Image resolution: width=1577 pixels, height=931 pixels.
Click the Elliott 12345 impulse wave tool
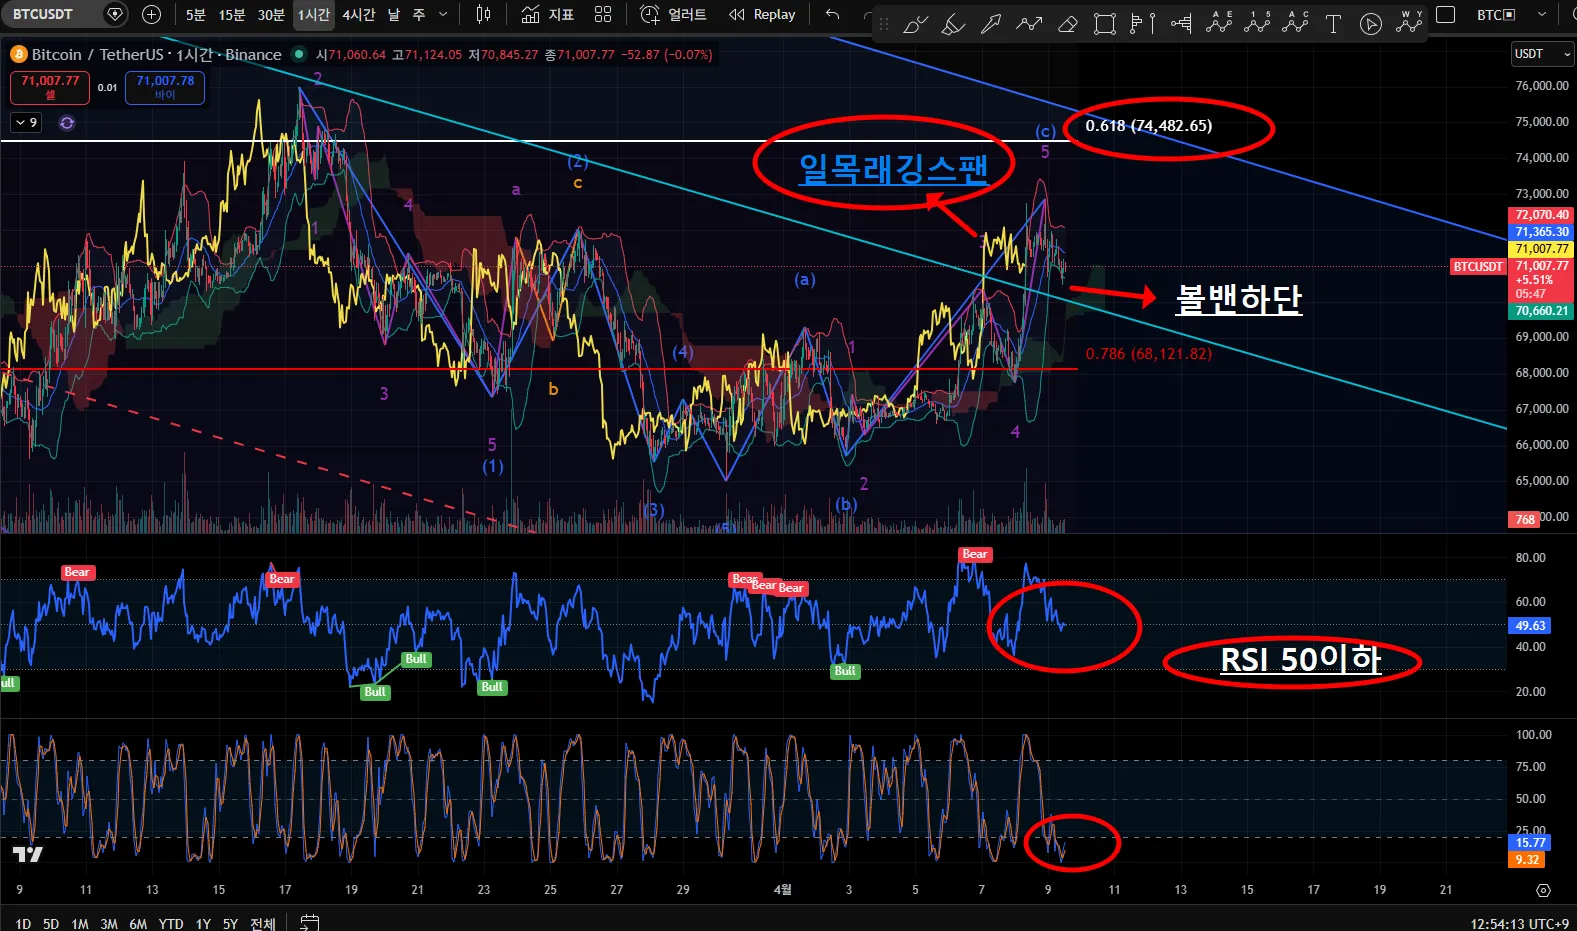1257,23
